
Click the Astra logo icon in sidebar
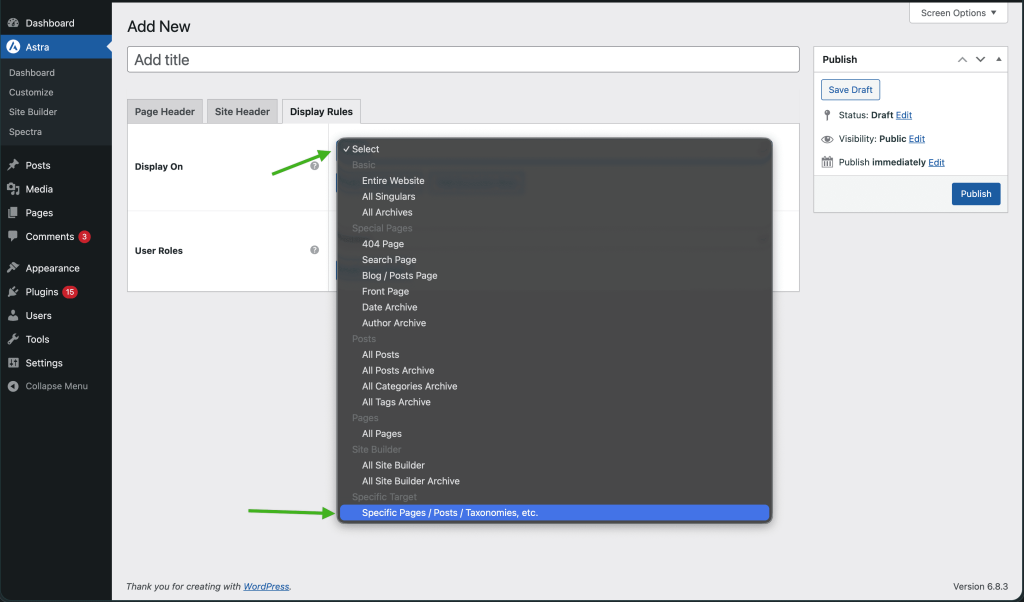tap(12, 46)
